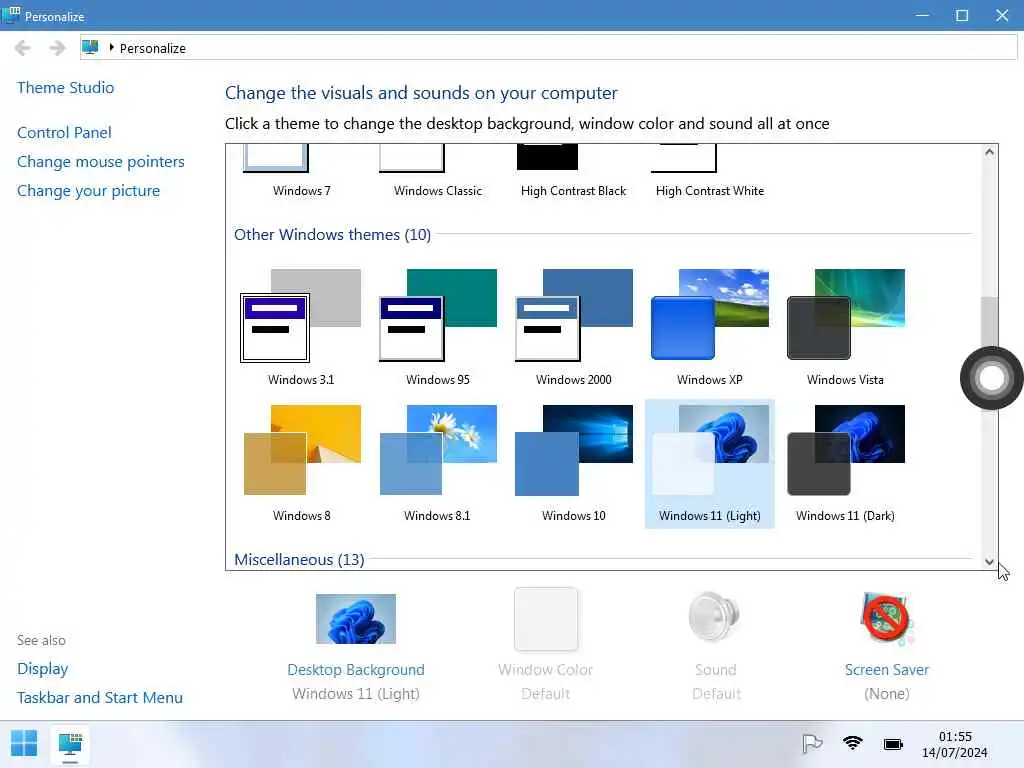Switch to Windows 11 (Dark) theme
The height and width of the screenshot is (768, 1024).
coord(846,464)
